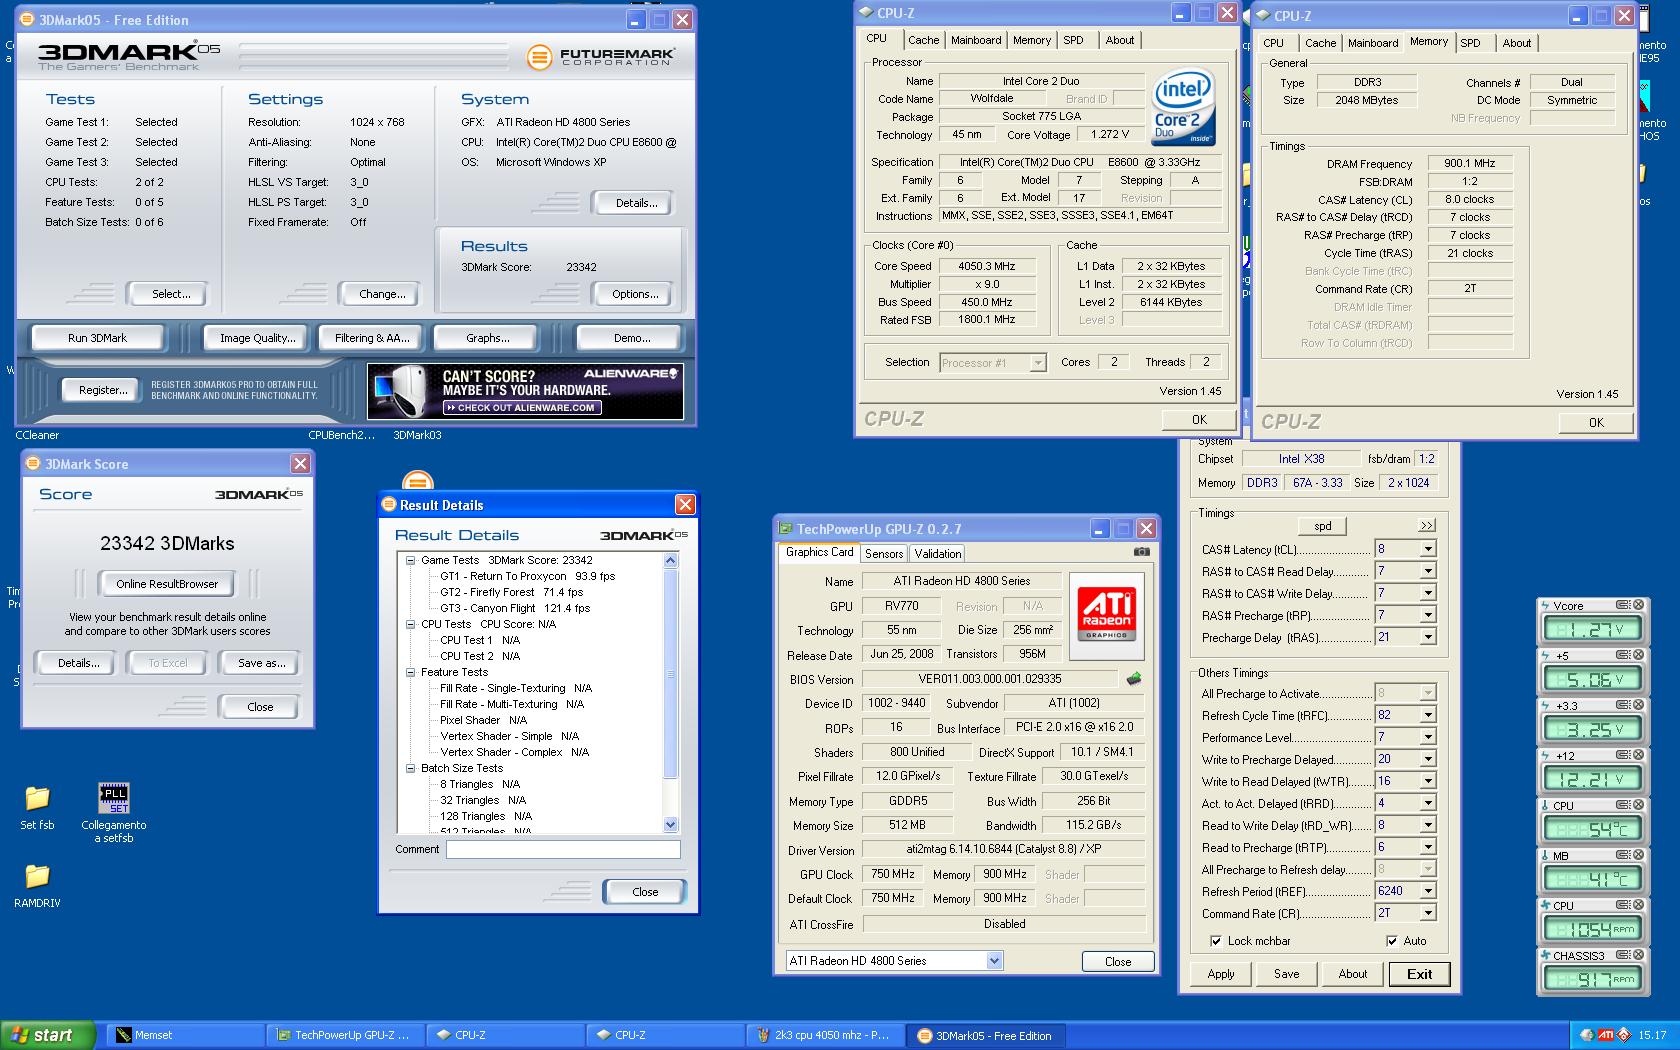1680x1050 pixels.
Task: Click the TechPowerUp GPU-Z taskbar button
Action: point(347,1035)
